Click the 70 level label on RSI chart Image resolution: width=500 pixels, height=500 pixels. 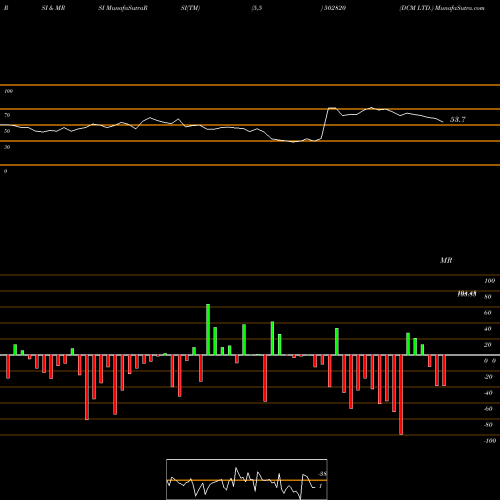(x=7, y=115)
